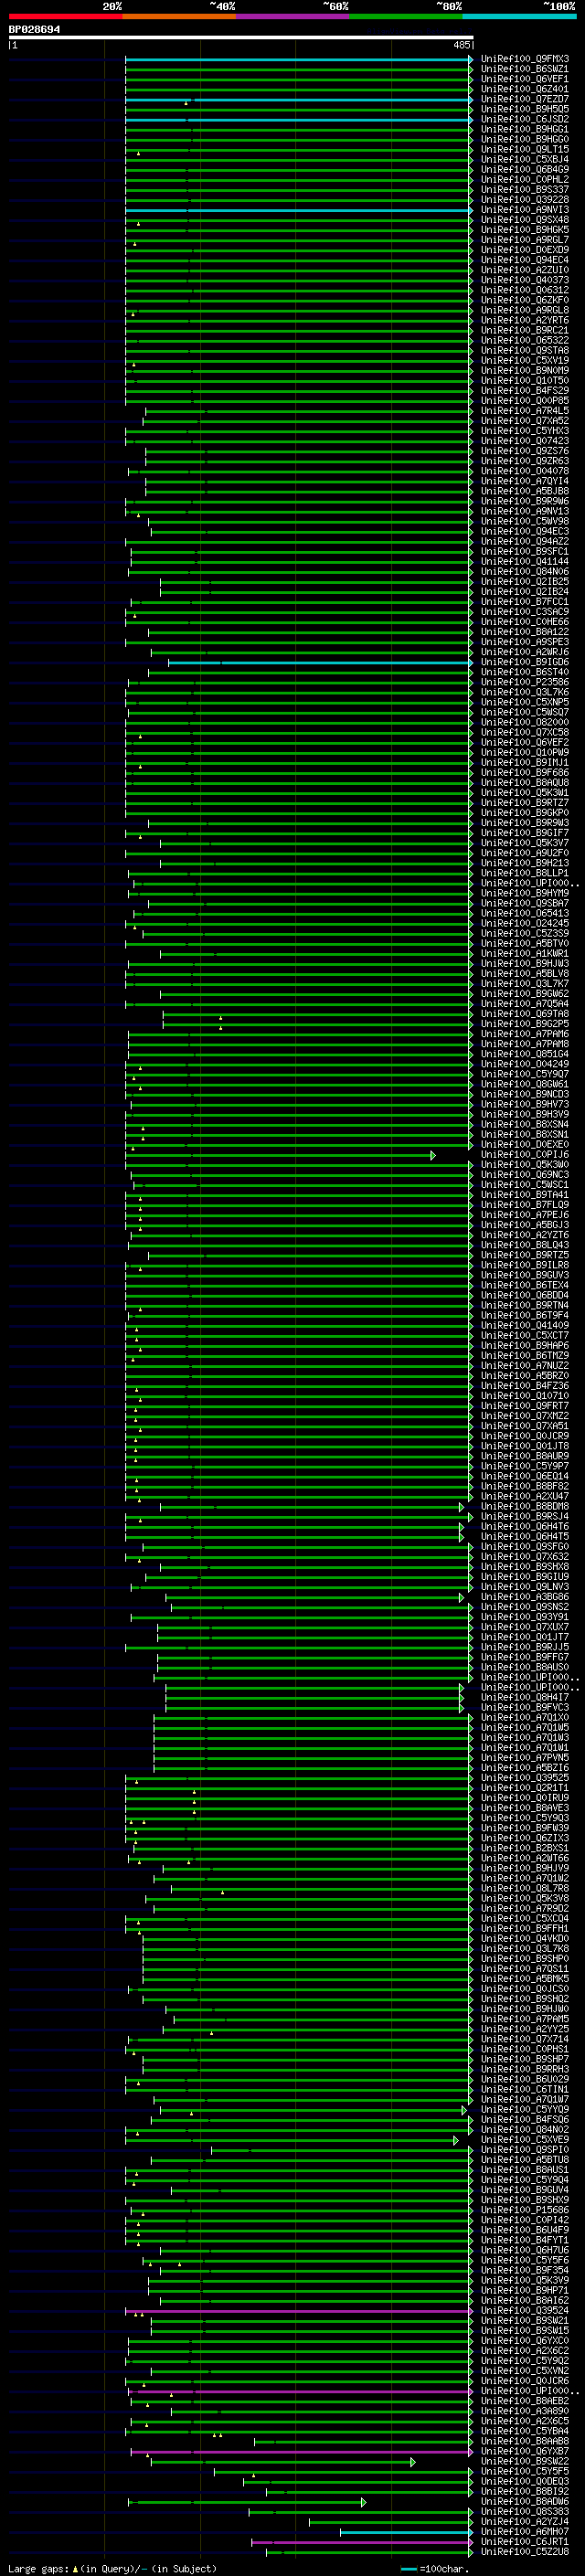585x2576 pixels.
Task: Open the UniRef100_B4FS29 label
Action: [525, 390]
